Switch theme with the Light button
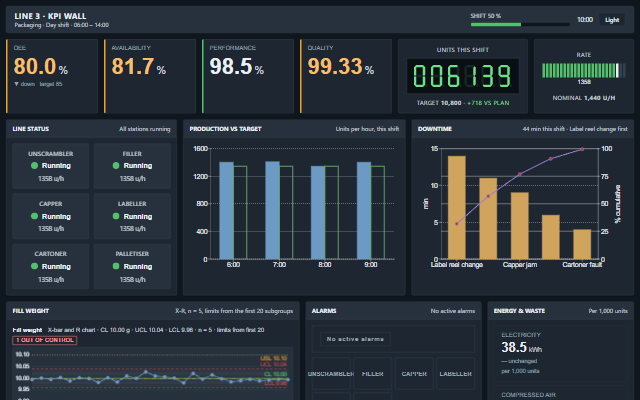The width and height of the screenshot is (640, 400). (611, 20)
